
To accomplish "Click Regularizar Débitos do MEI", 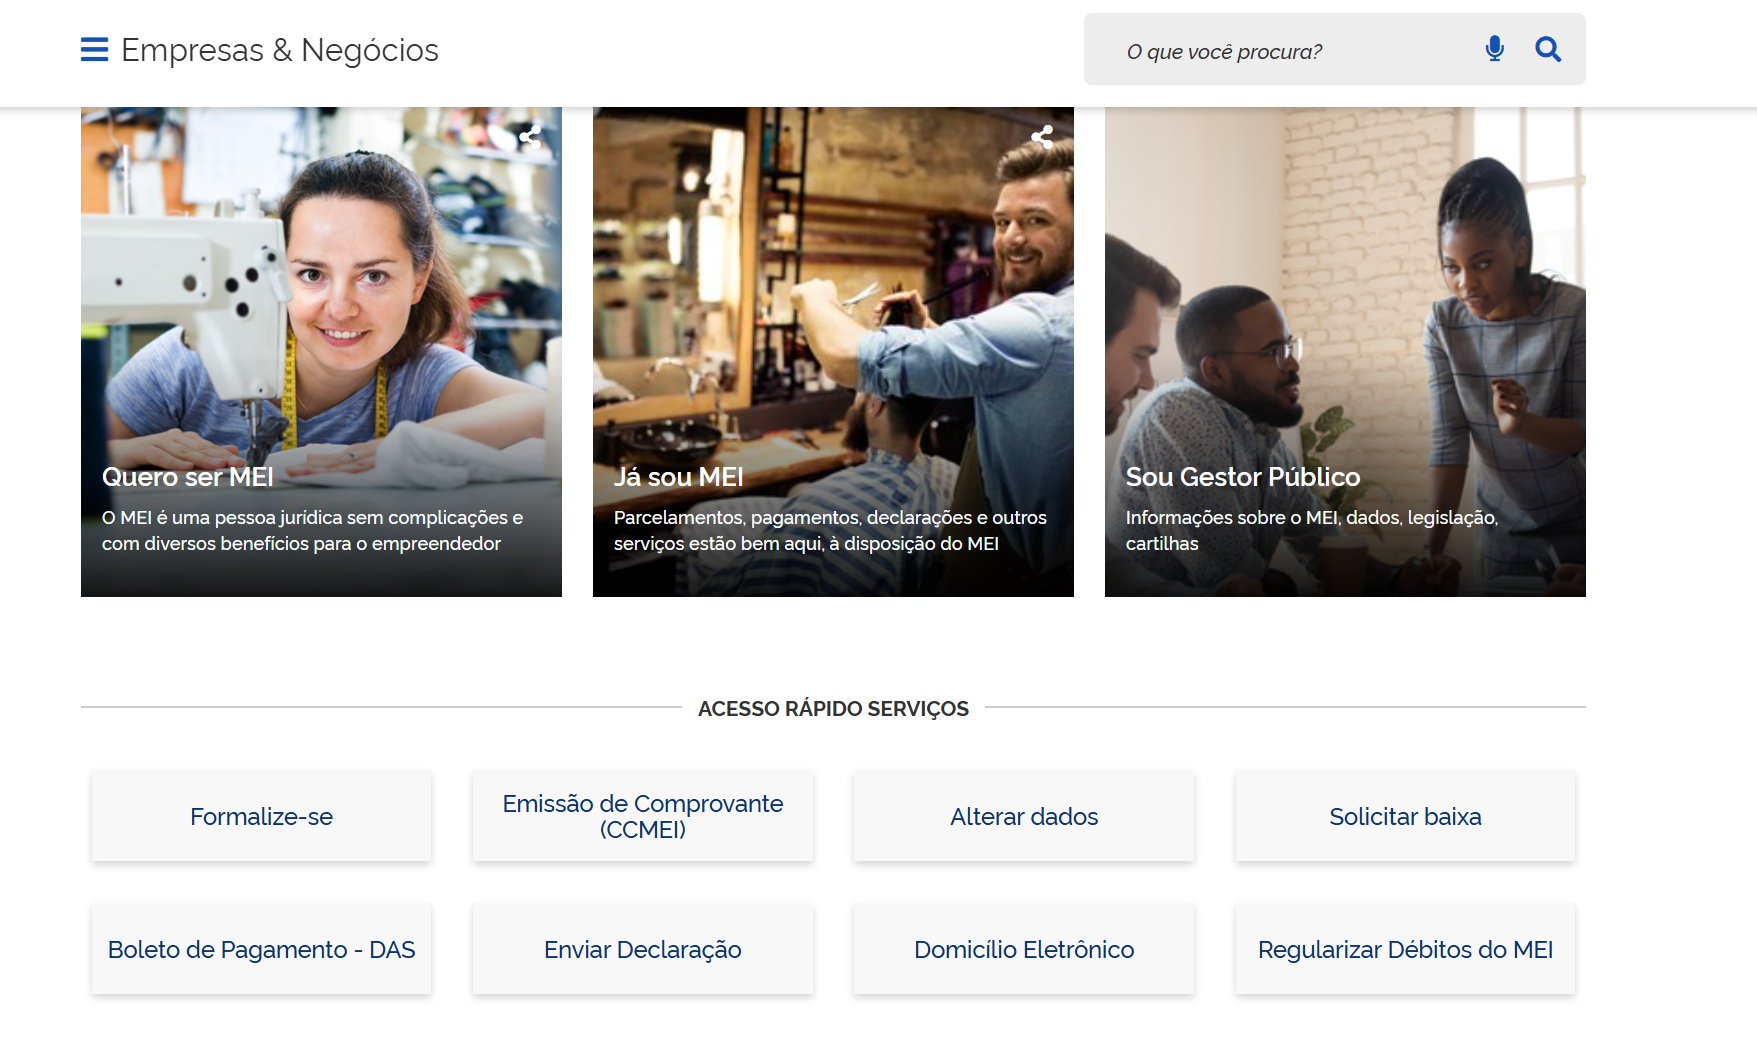I will click(x=1404, y=949).
